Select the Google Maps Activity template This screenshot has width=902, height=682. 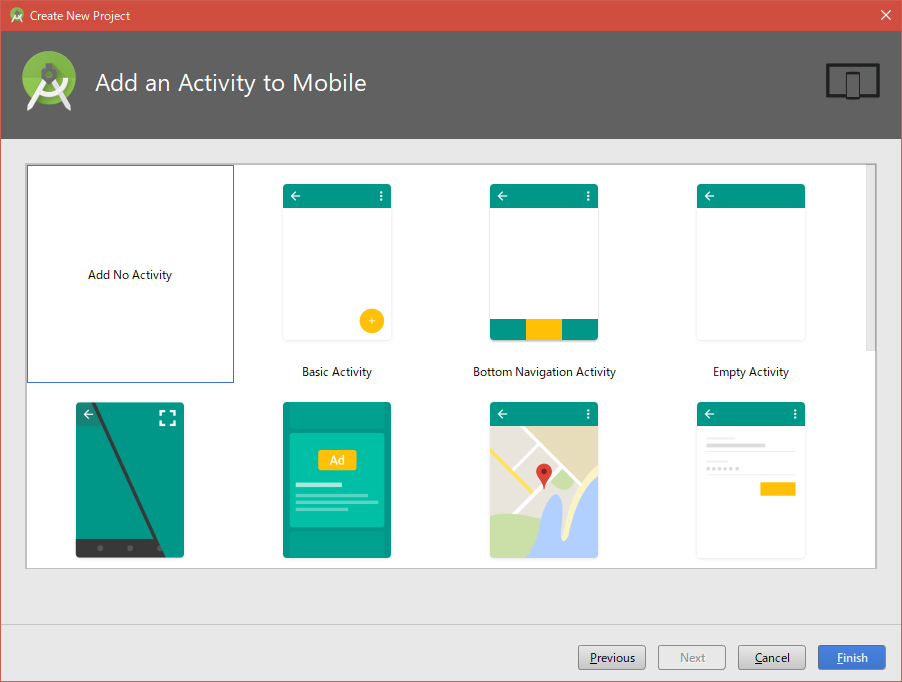click(x=543, y=480)
